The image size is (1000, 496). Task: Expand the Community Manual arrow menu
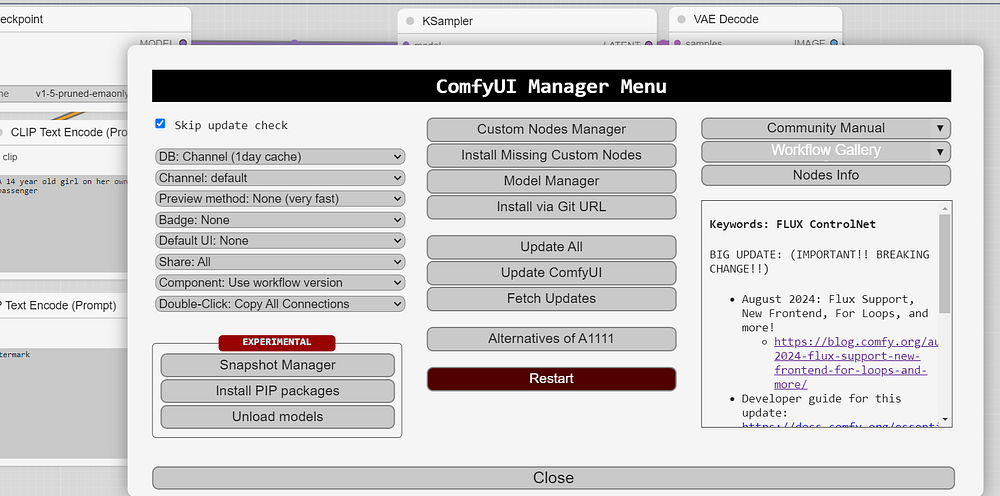click(940, 128)
